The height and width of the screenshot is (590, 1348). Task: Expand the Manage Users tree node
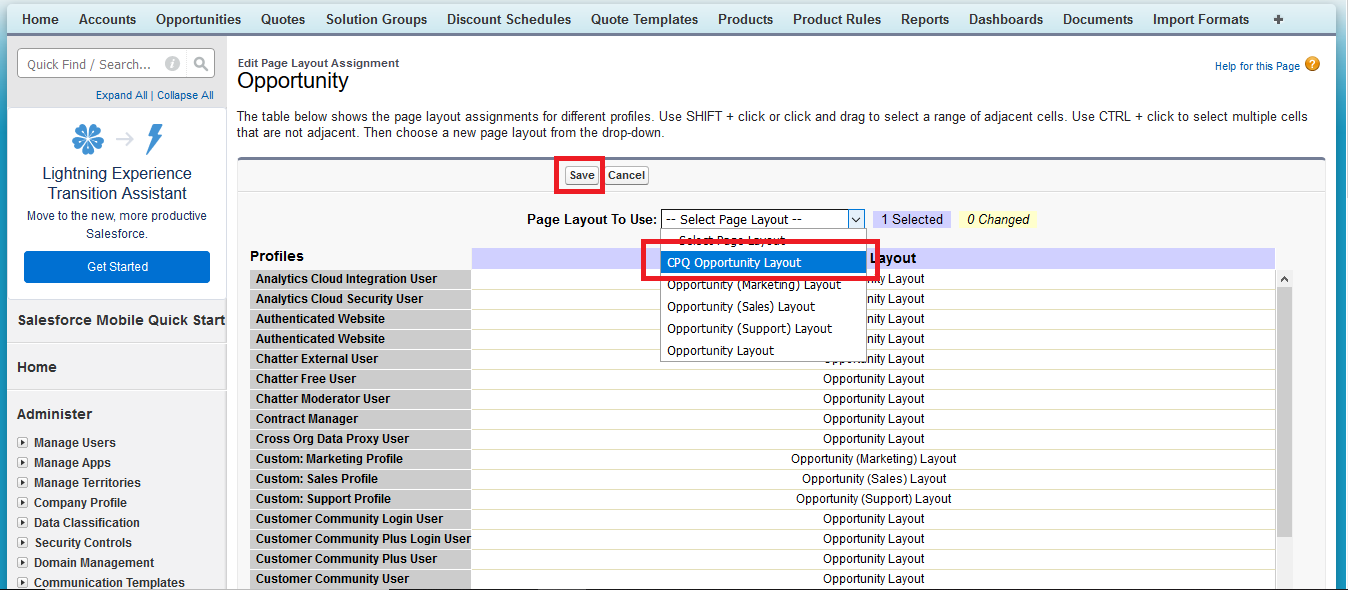tap(23, 443)
